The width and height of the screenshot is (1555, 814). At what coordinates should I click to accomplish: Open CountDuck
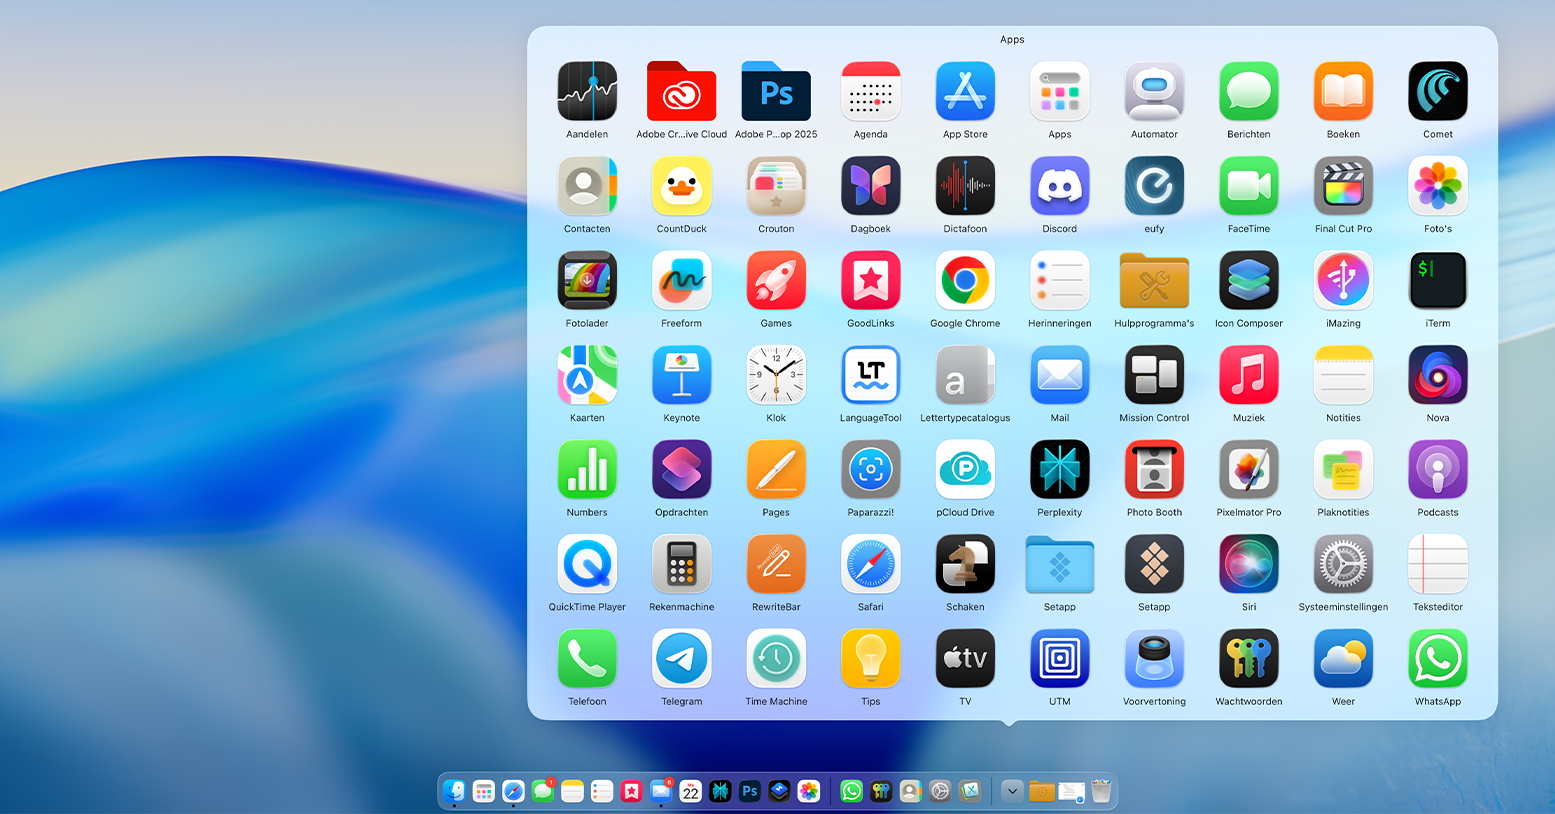681,186
